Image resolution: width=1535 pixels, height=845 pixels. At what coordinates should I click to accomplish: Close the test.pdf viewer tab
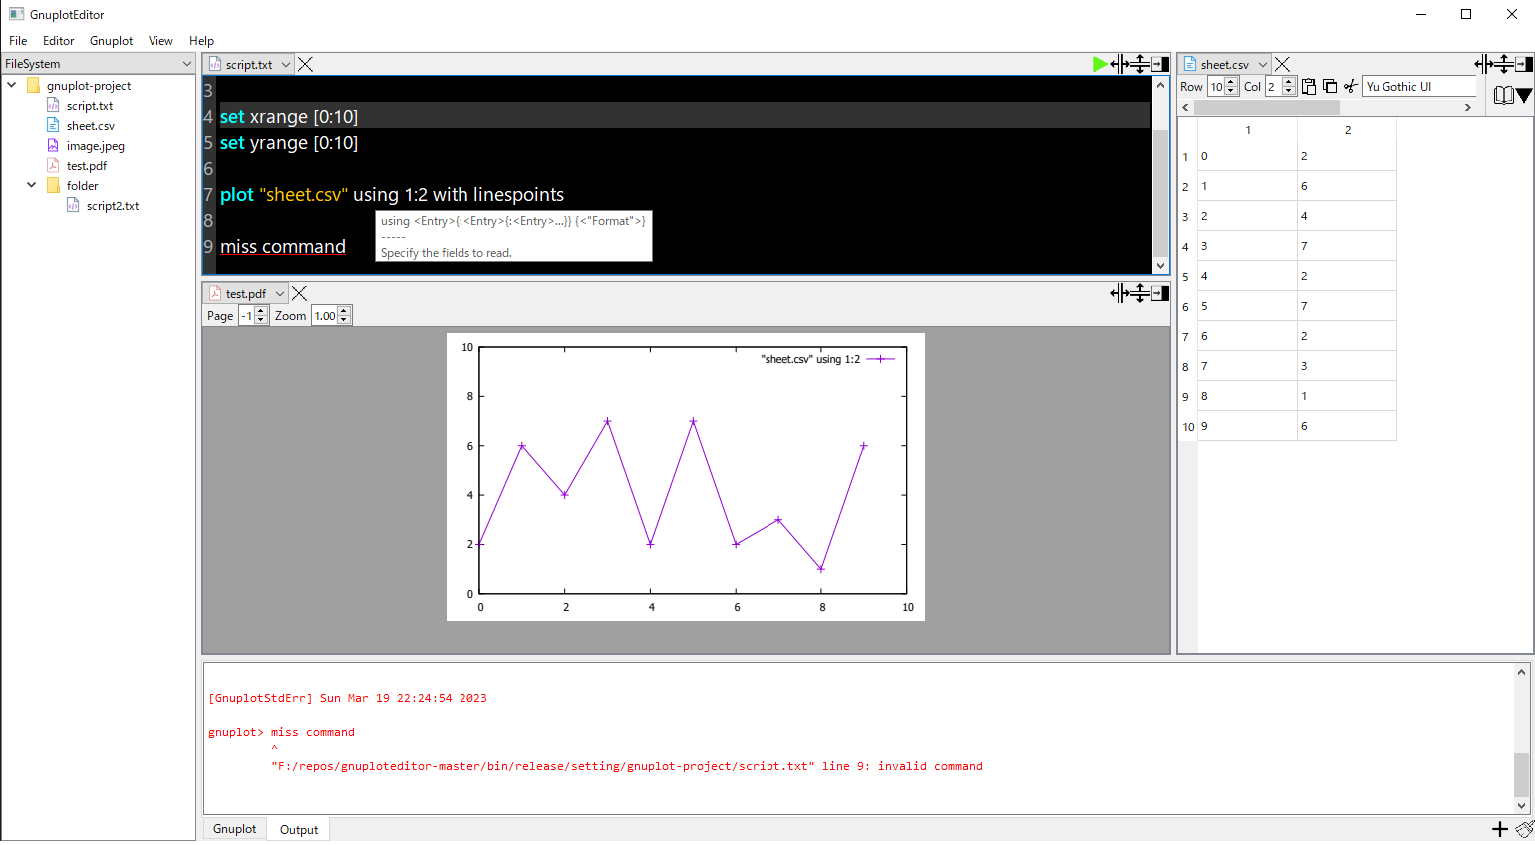(299, 293)
